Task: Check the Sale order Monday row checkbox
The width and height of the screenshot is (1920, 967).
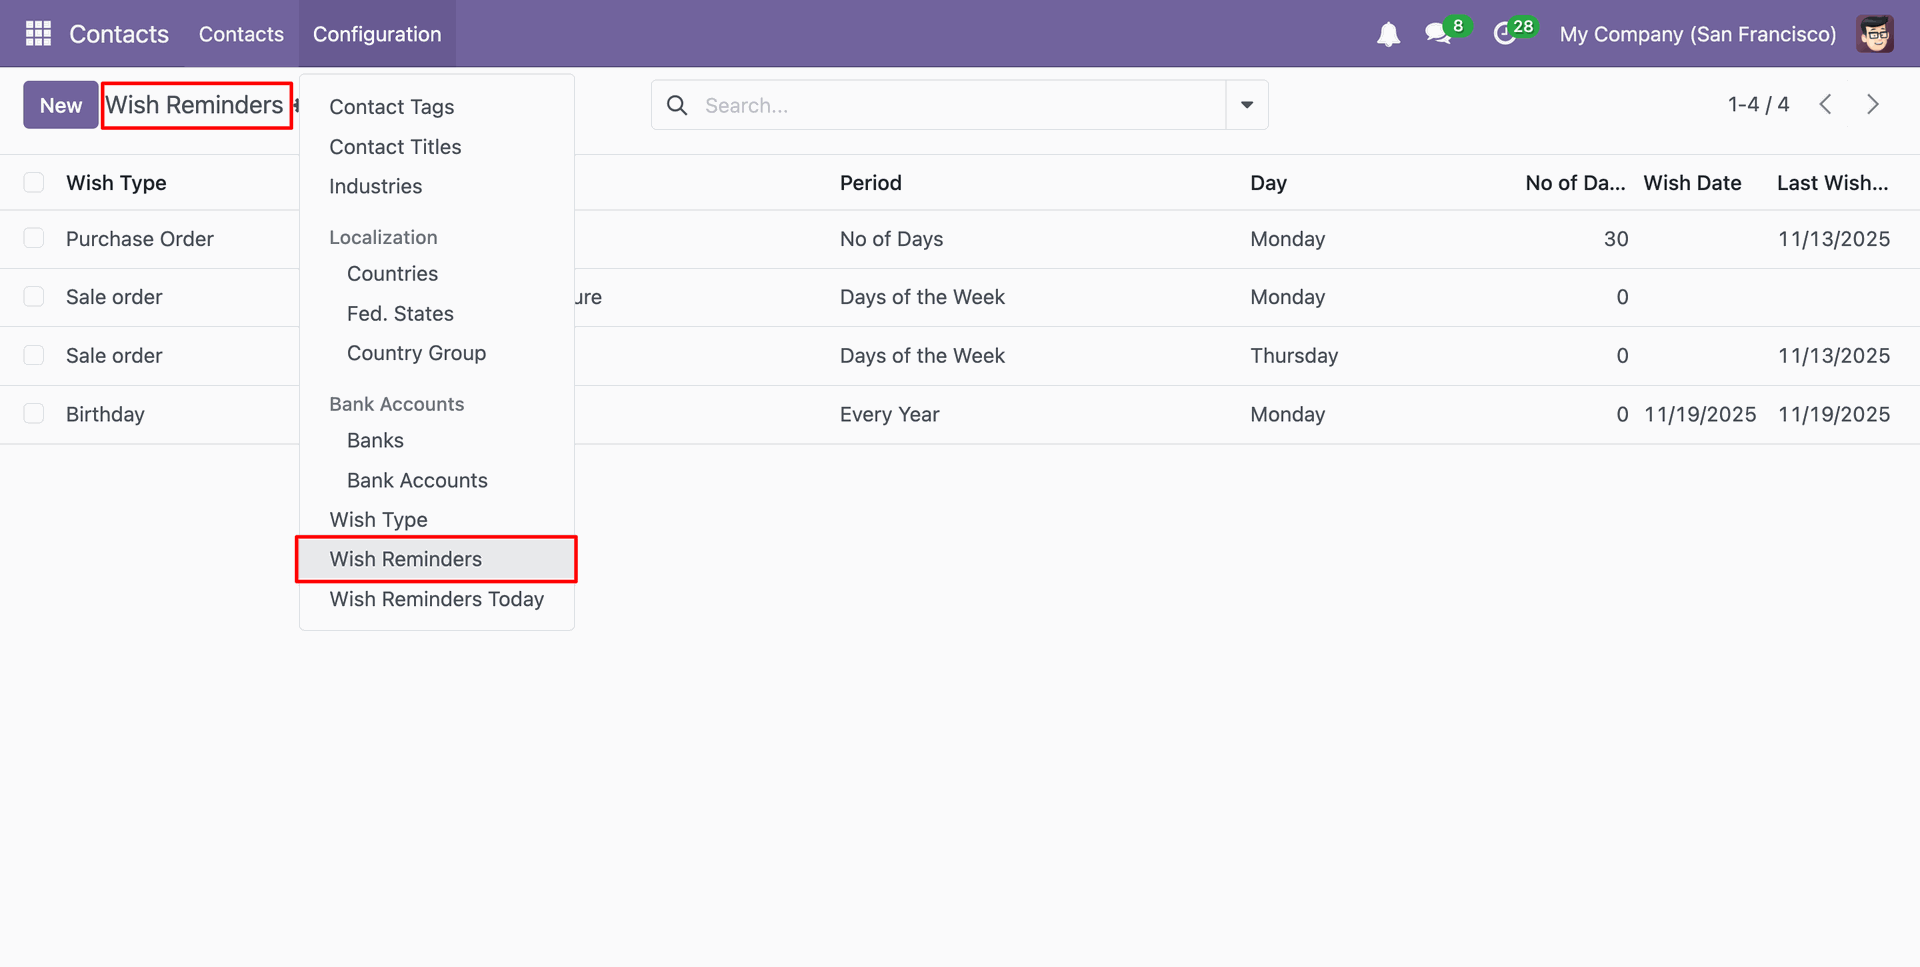Action: coord(34,297)
